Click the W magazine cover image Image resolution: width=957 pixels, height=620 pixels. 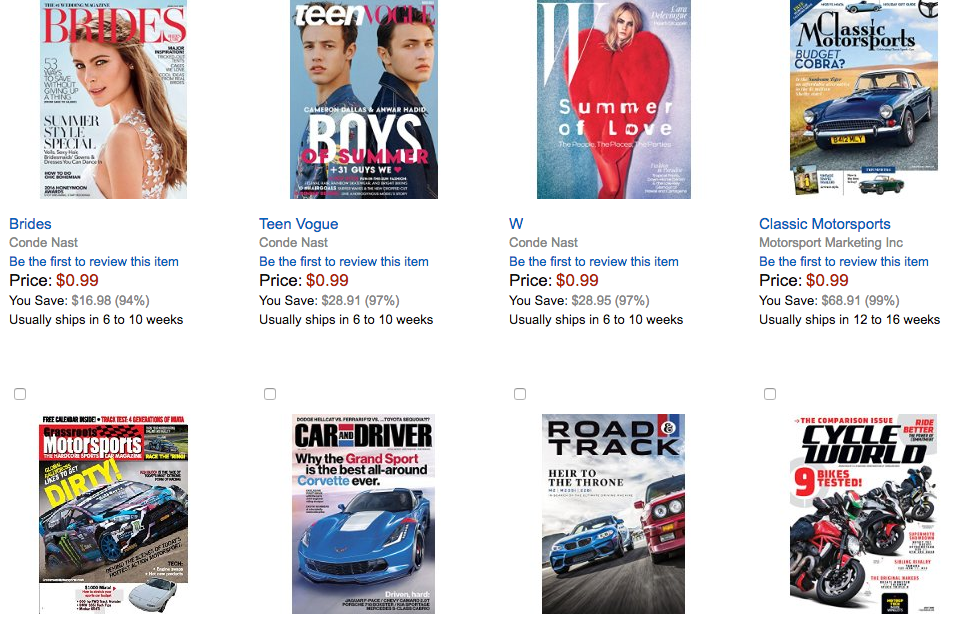coord(613,100)
